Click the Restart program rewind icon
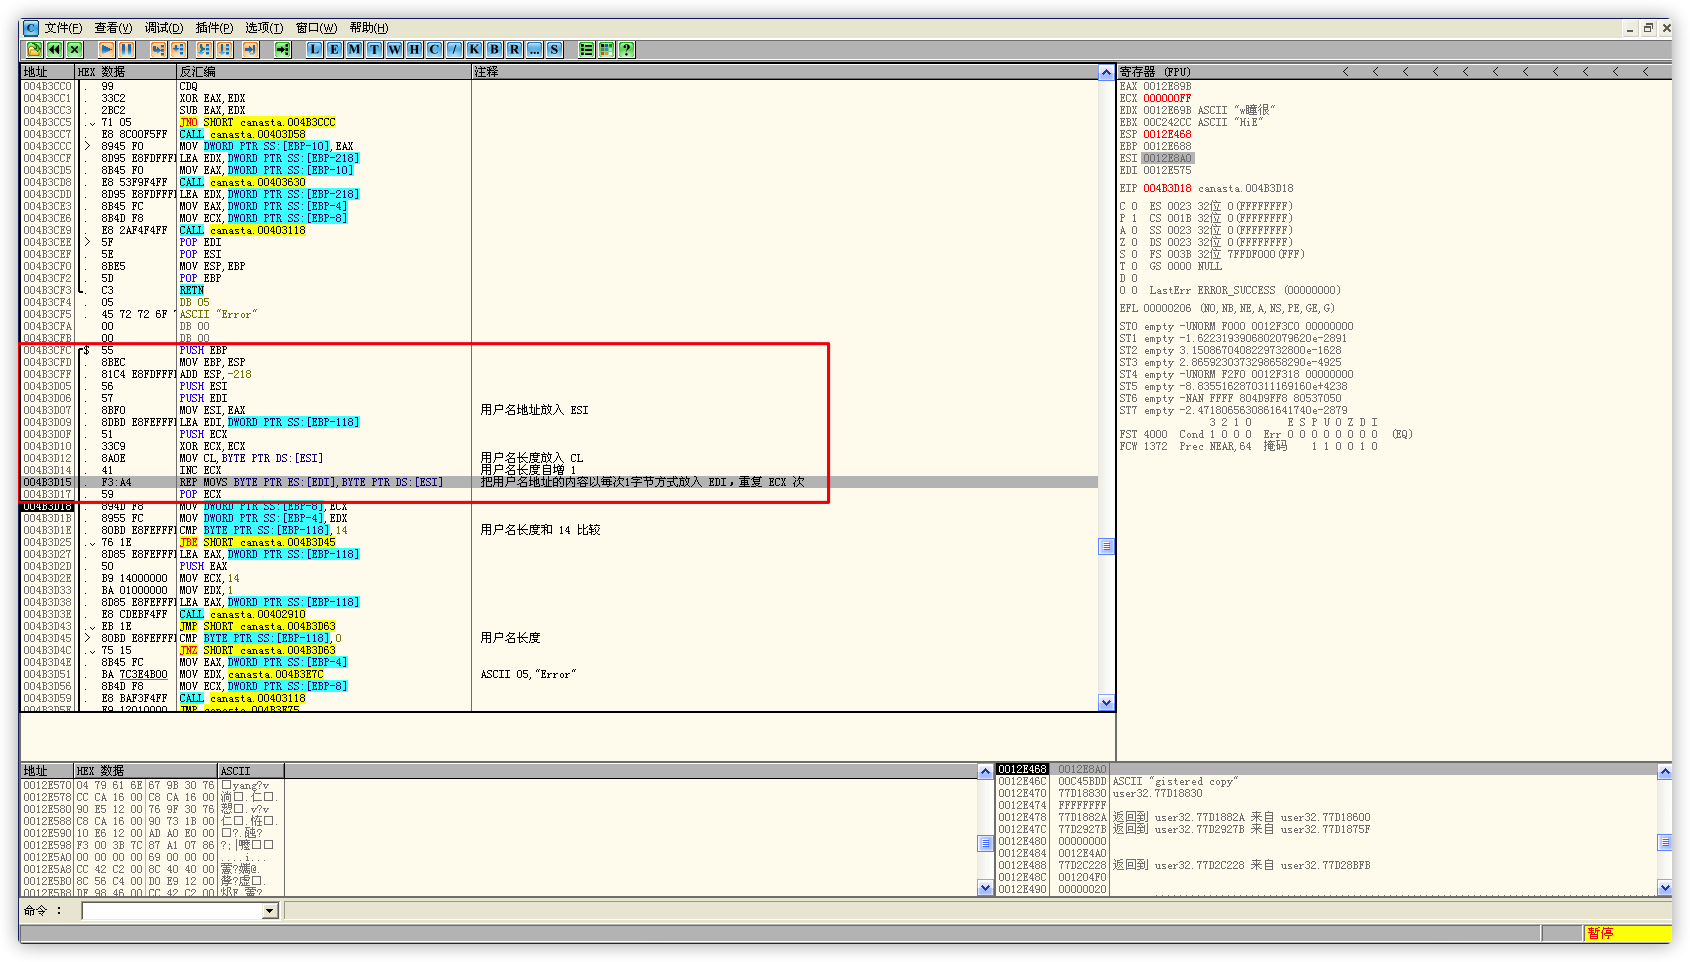Screen dimensions: 1690x962 pyautogui.click(x=54, y=49)
